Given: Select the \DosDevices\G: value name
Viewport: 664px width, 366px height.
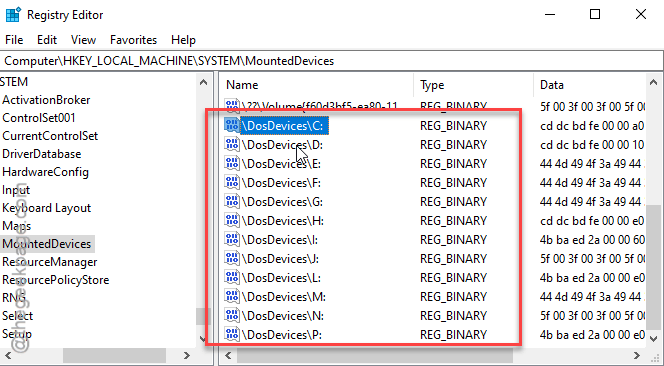Looking at the screenshot, I should (x=282, y=202).
